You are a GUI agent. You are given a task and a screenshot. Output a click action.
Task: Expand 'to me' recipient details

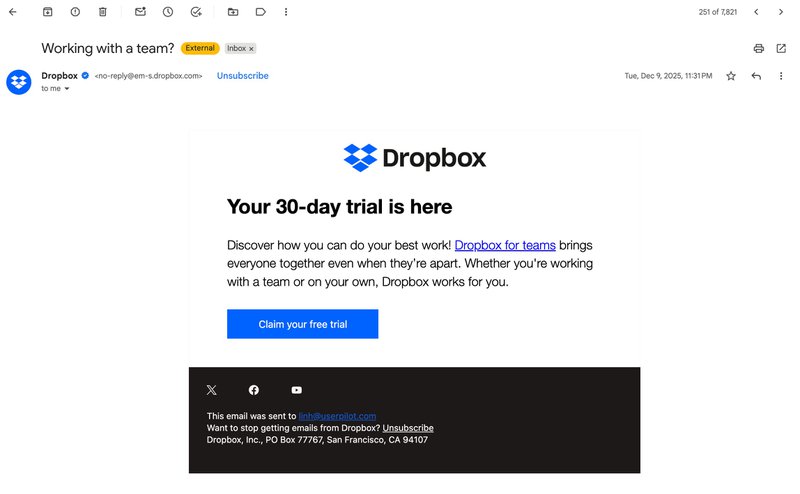67,89
